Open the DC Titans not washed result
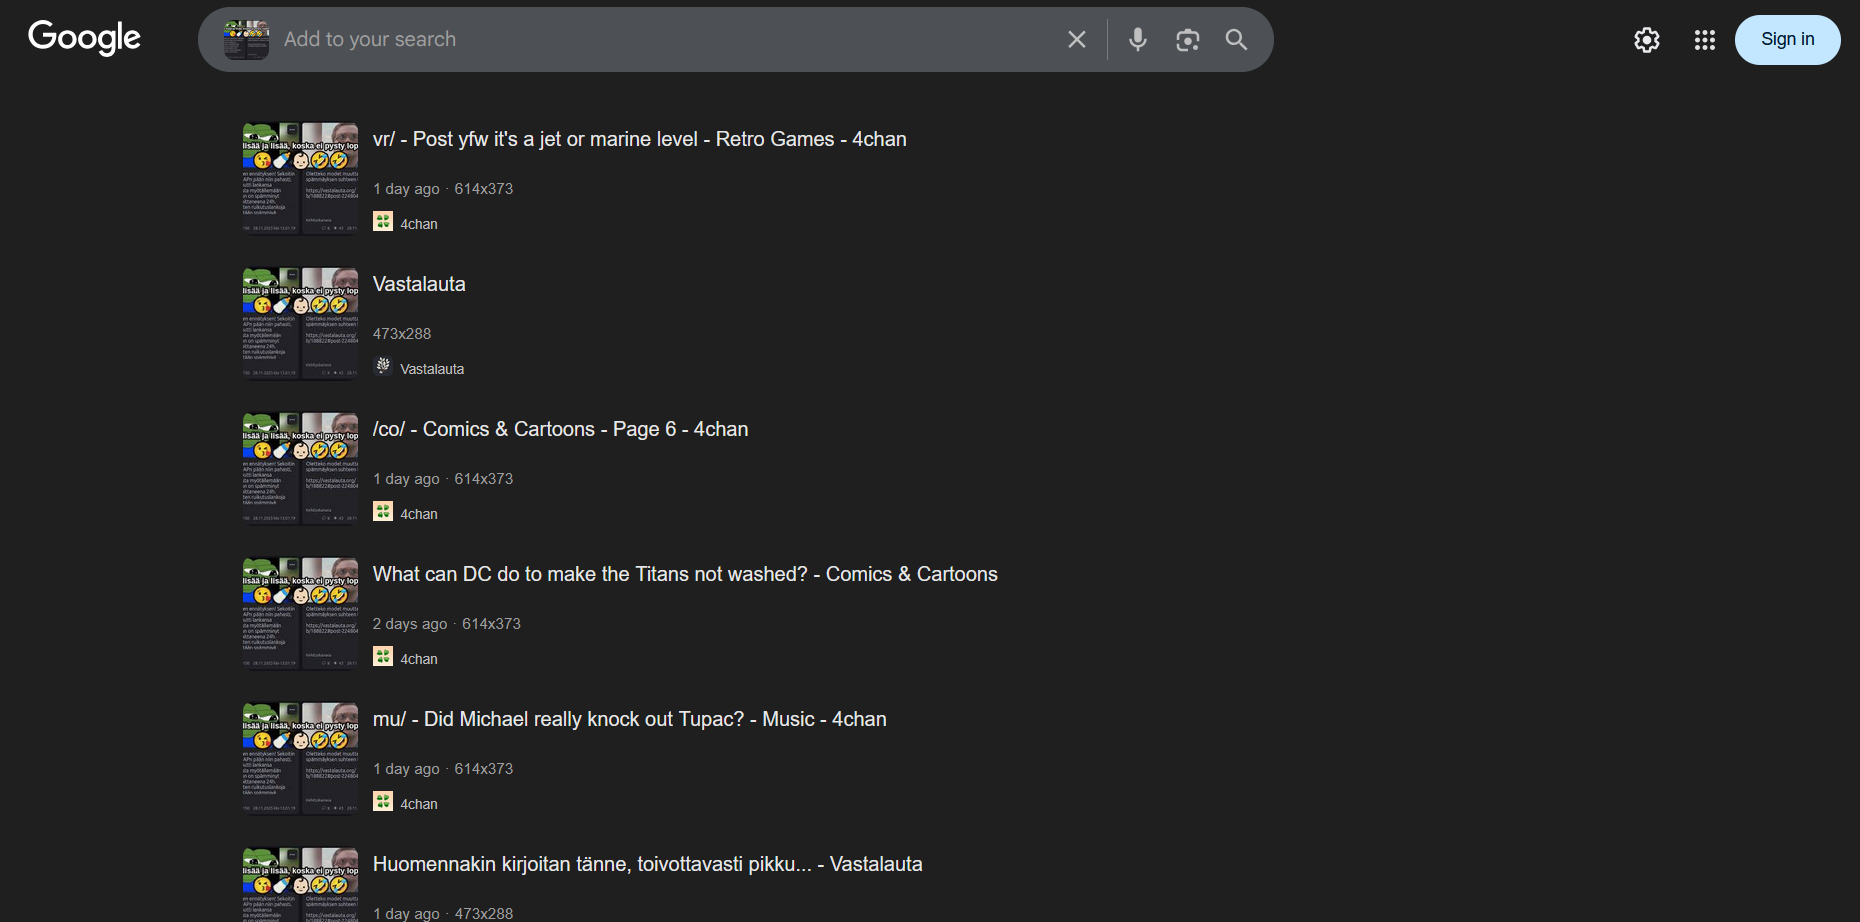Screen dimensions: 1860x922 click(x=685, y=574)
